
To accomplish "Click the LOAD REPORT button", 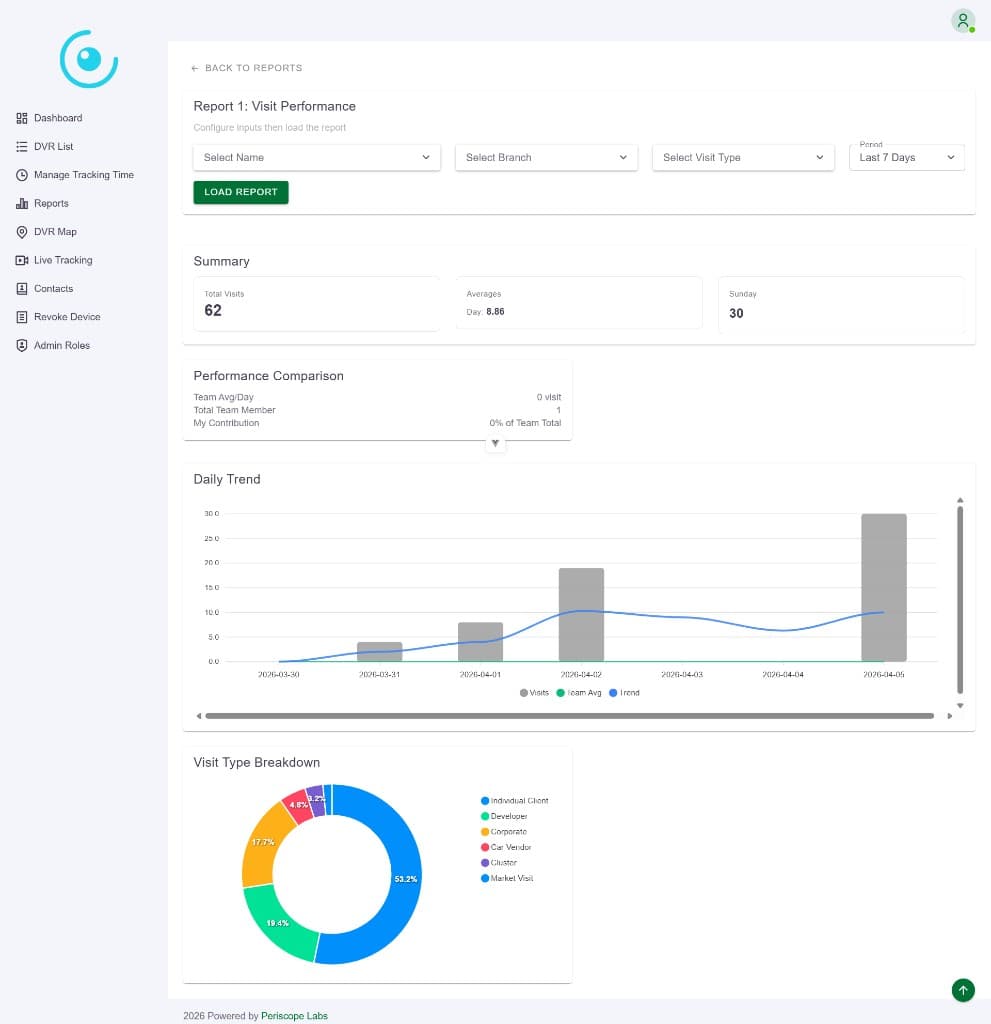I will click(240, 192).
